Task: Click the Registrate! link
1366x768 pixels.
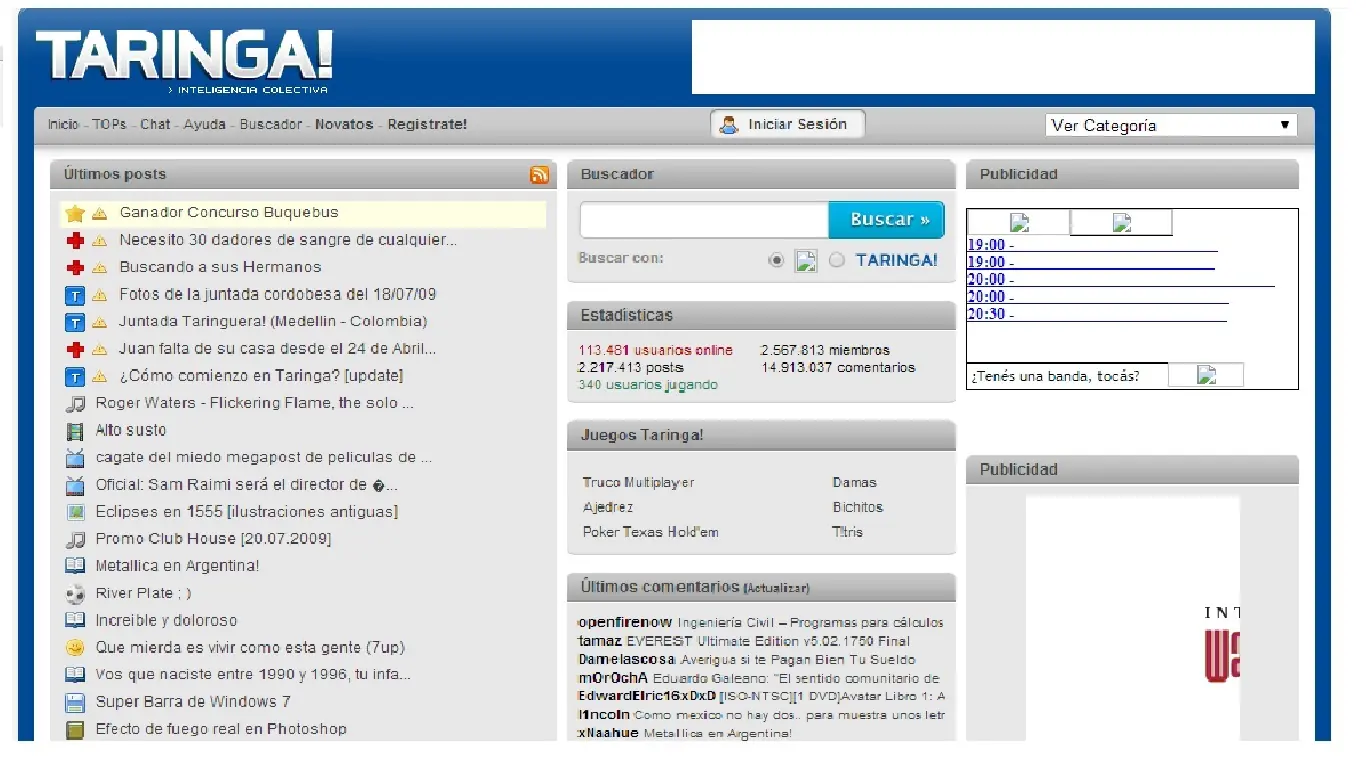Action: [x=427, y=125]
